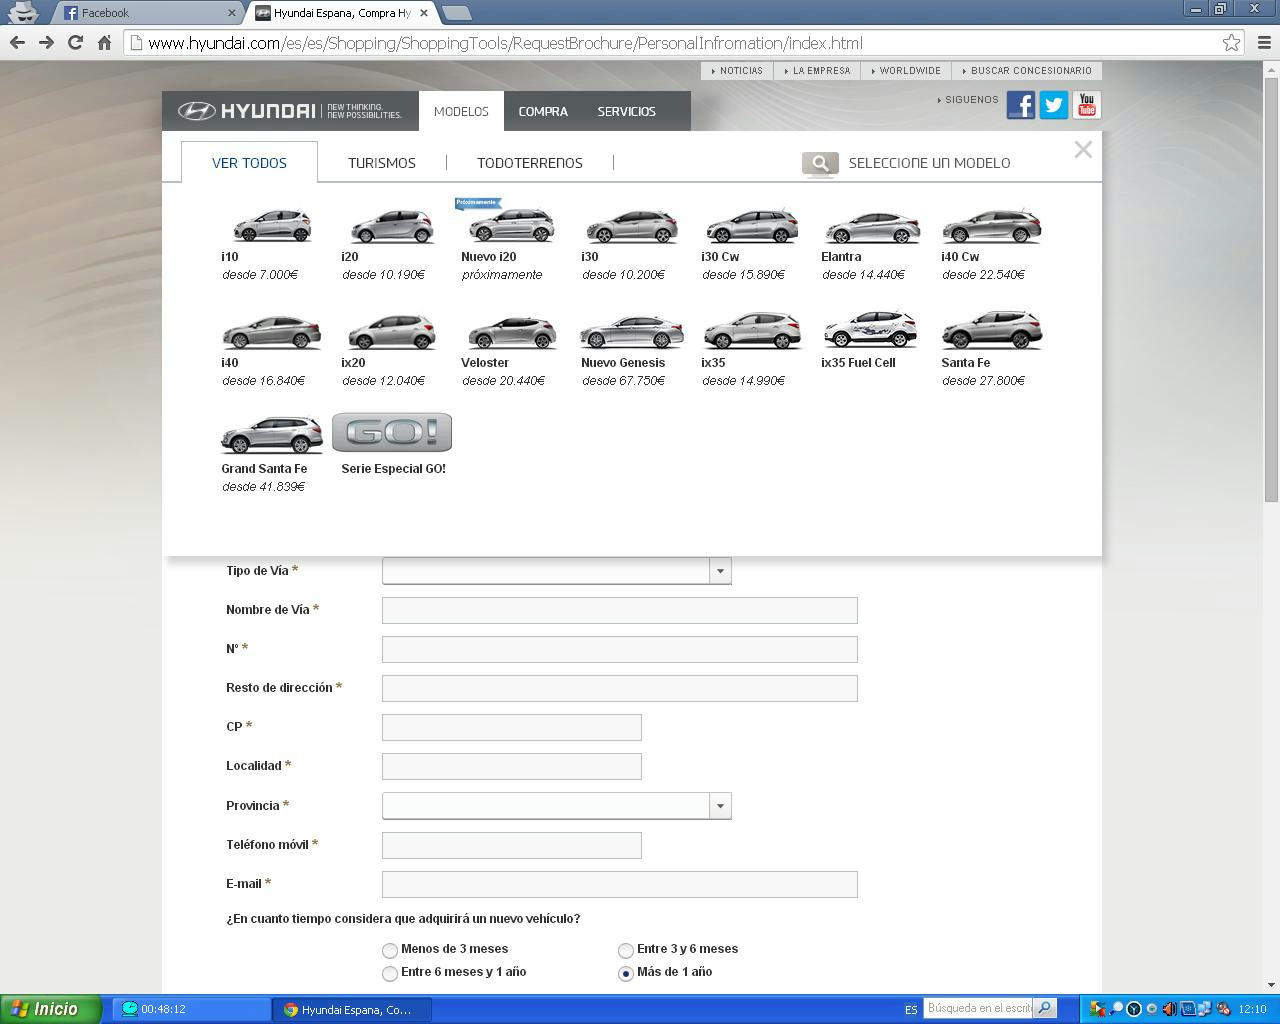The width and height of the screenshot is (1280, 1024).
Task: Choose the ix20 car thumbnail
Action: coord(391,331)
